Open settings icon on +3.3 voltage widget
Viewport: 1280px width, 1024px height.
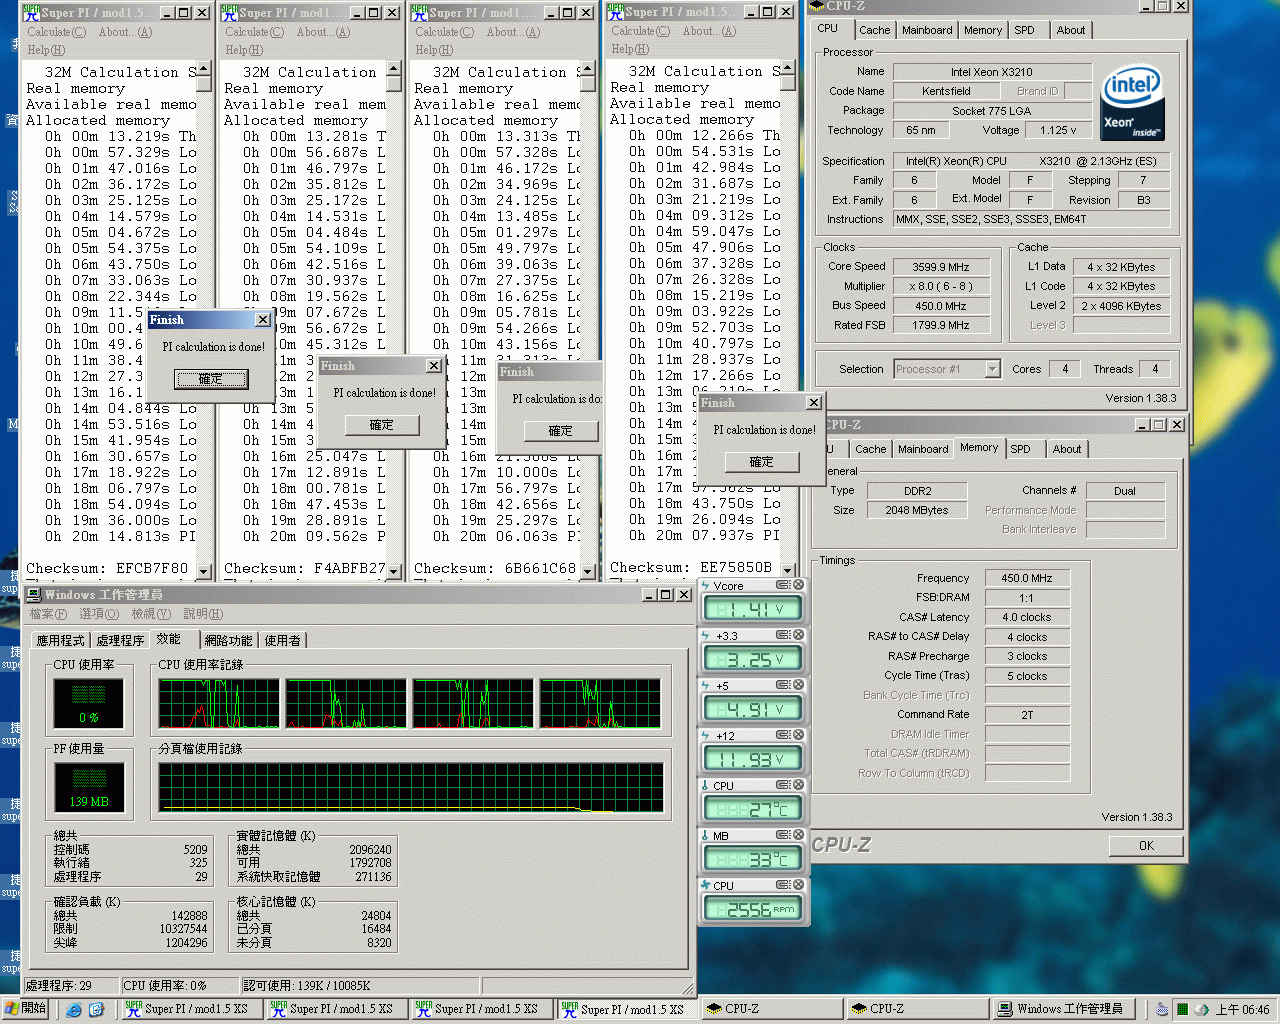coord(783,635)
